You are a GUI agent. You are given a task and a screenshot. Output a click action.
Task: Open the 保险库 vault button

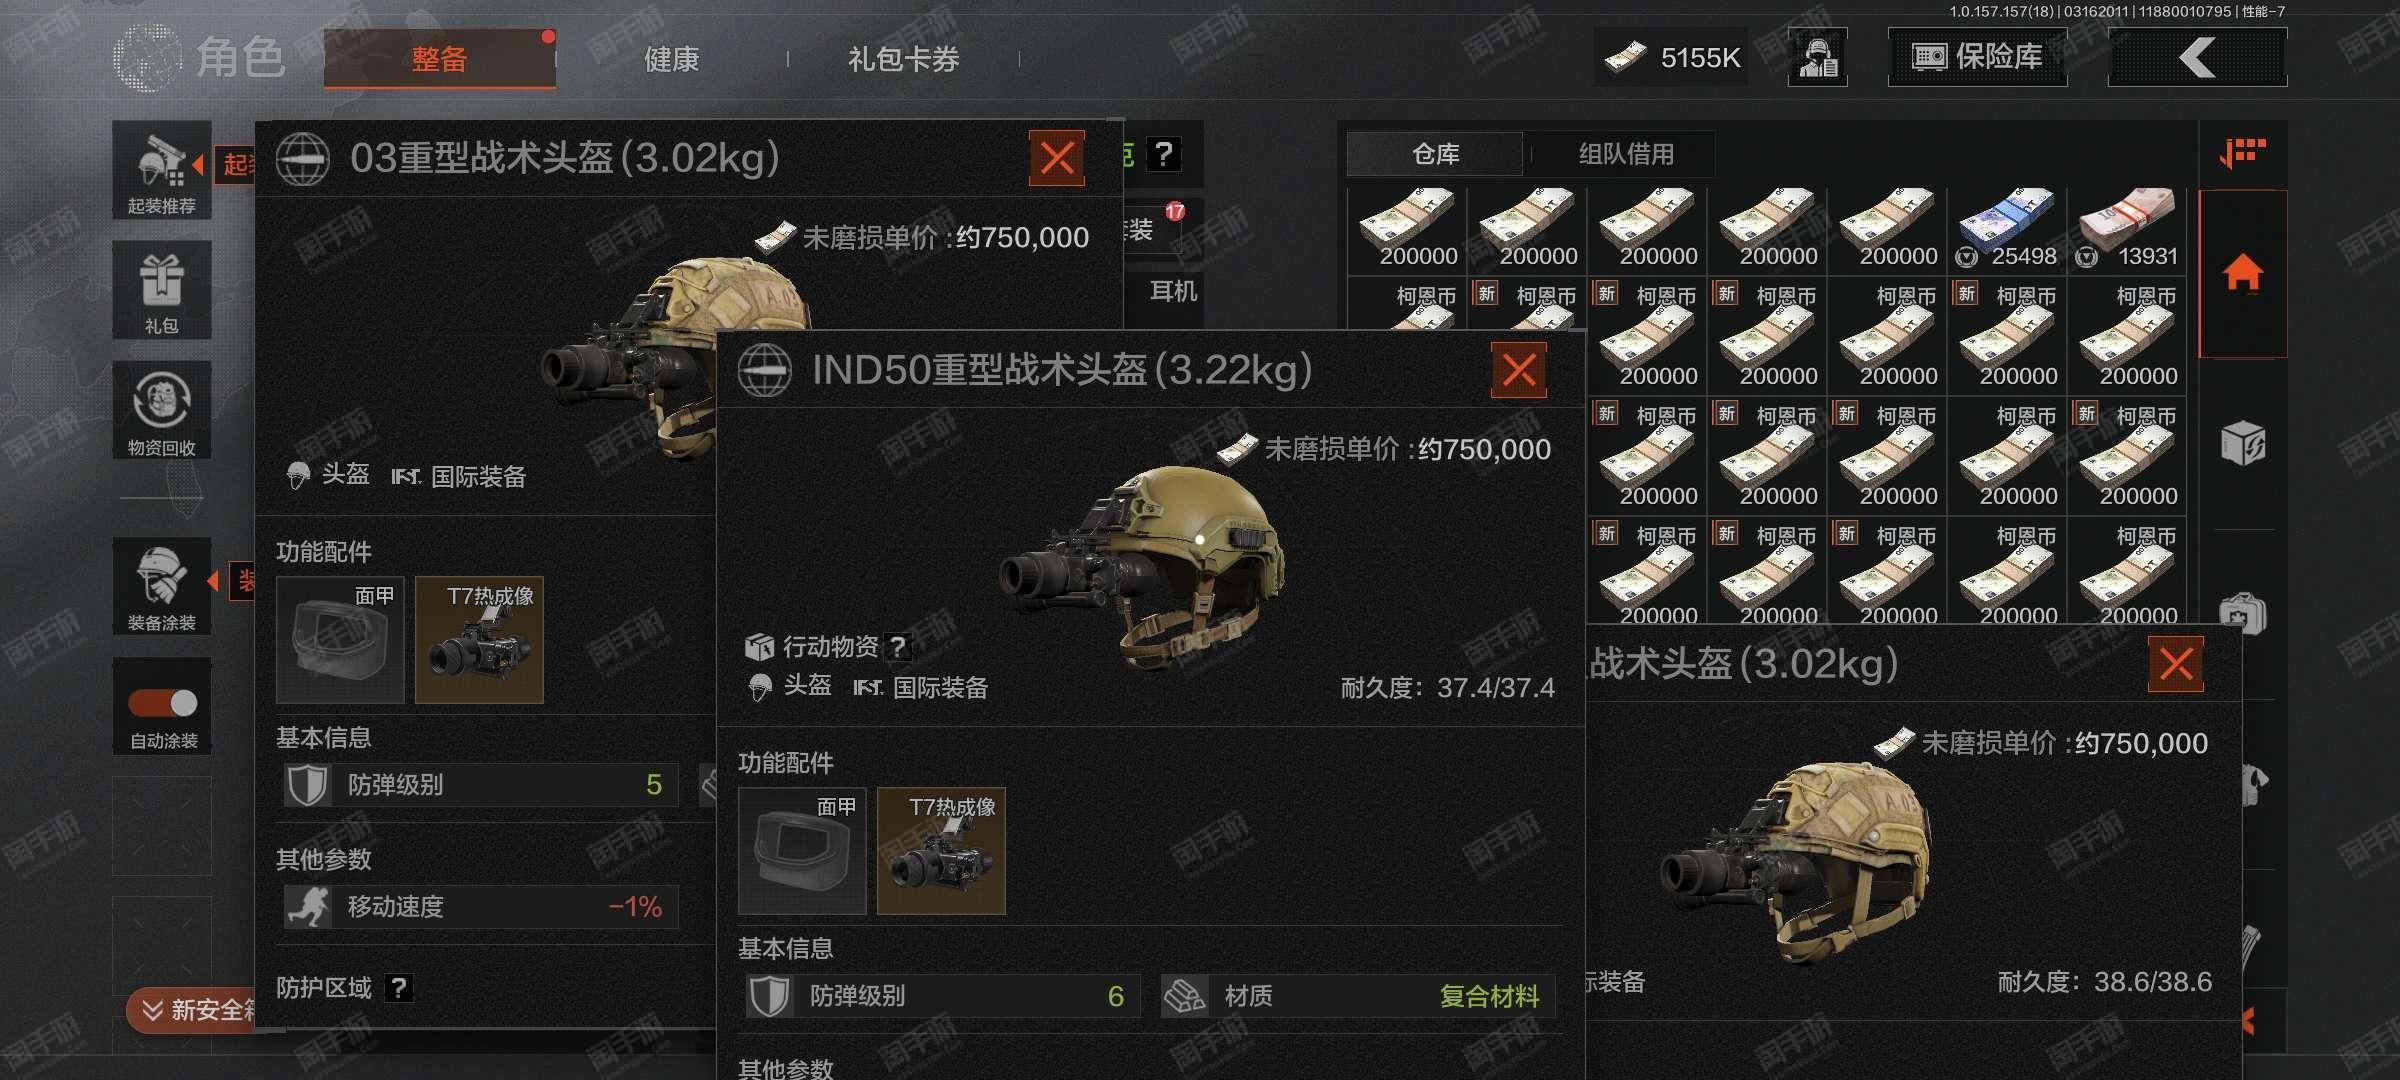click(1977, 58)
